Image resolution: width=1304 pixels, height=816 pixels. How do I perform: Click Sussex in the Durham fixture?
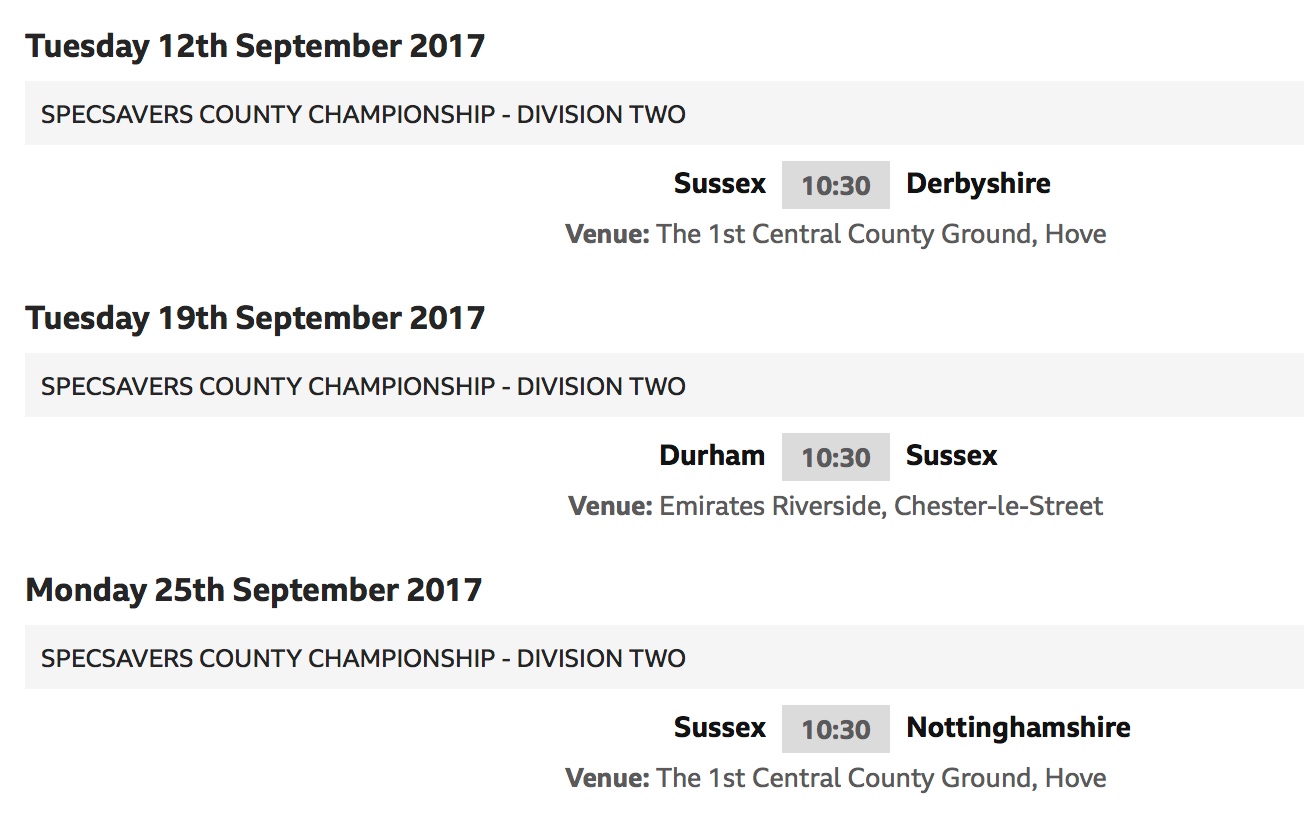tap(952, 456)
